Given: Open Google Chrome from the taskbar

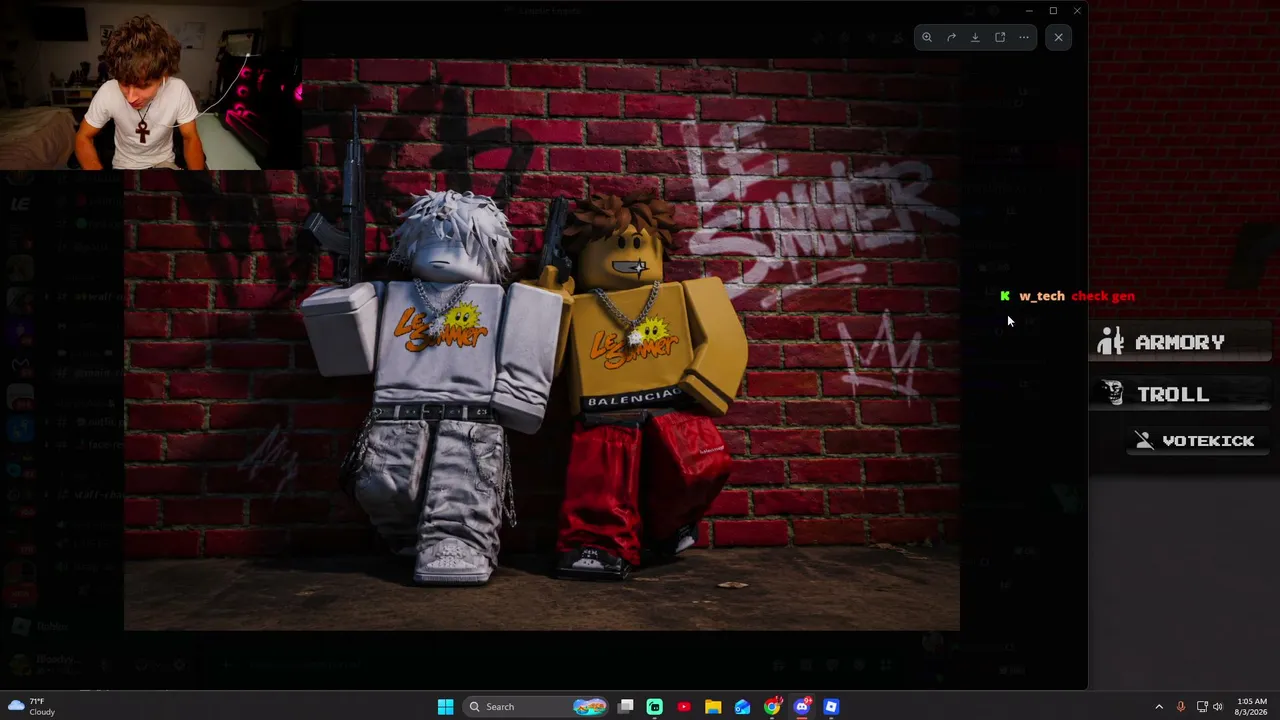Looking at the screenshot, I should pos(772,707).
